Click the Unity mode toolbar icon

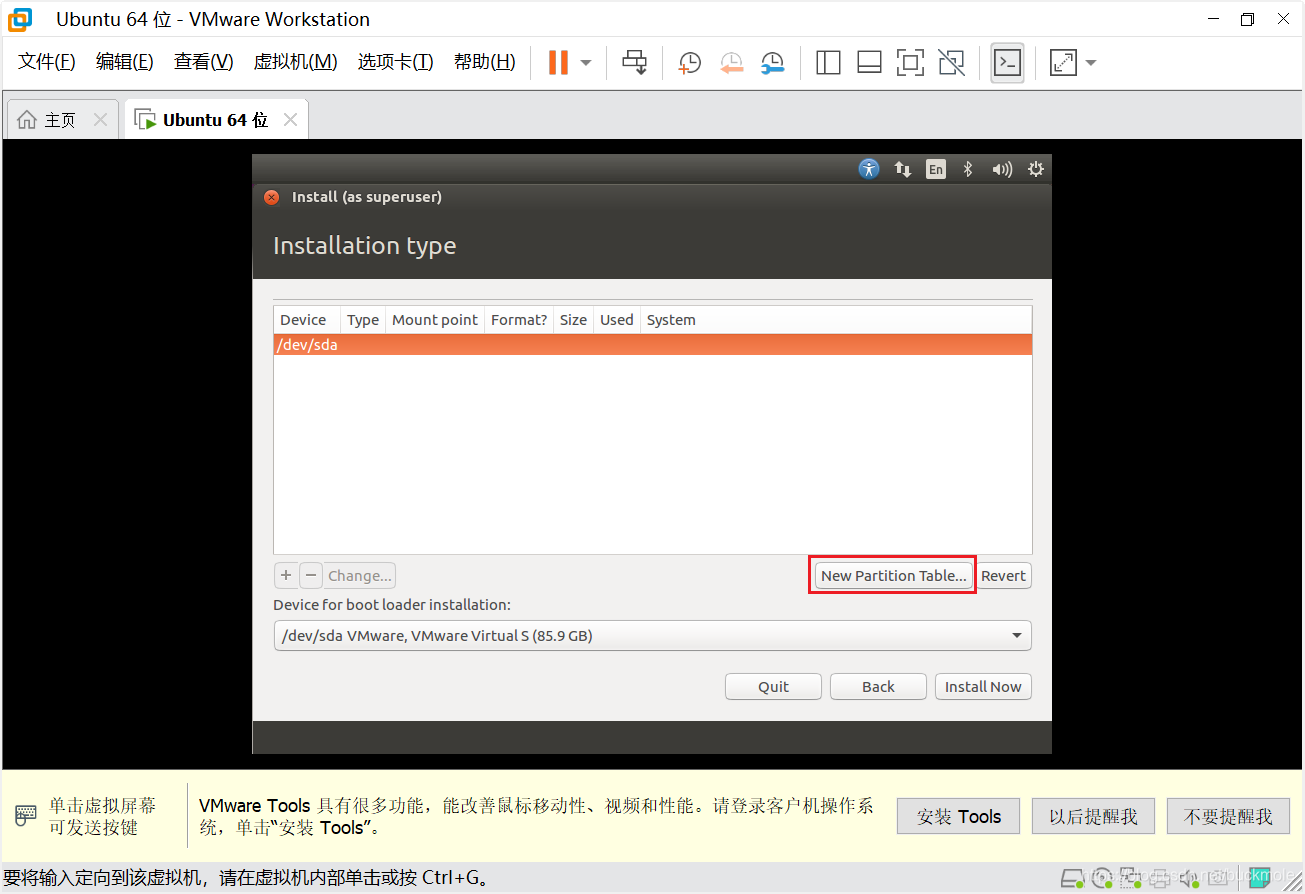952,63
